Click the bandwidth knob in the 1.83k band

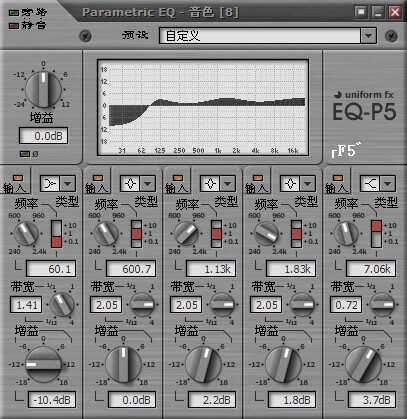pos(302,304)
